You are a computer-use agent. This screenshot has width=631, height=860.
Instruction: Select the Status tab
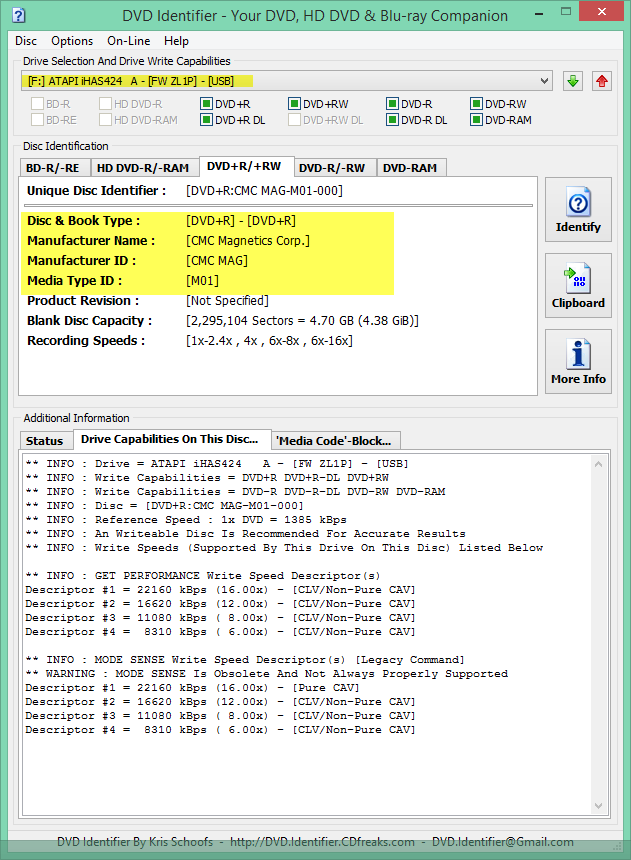[45, 441]
